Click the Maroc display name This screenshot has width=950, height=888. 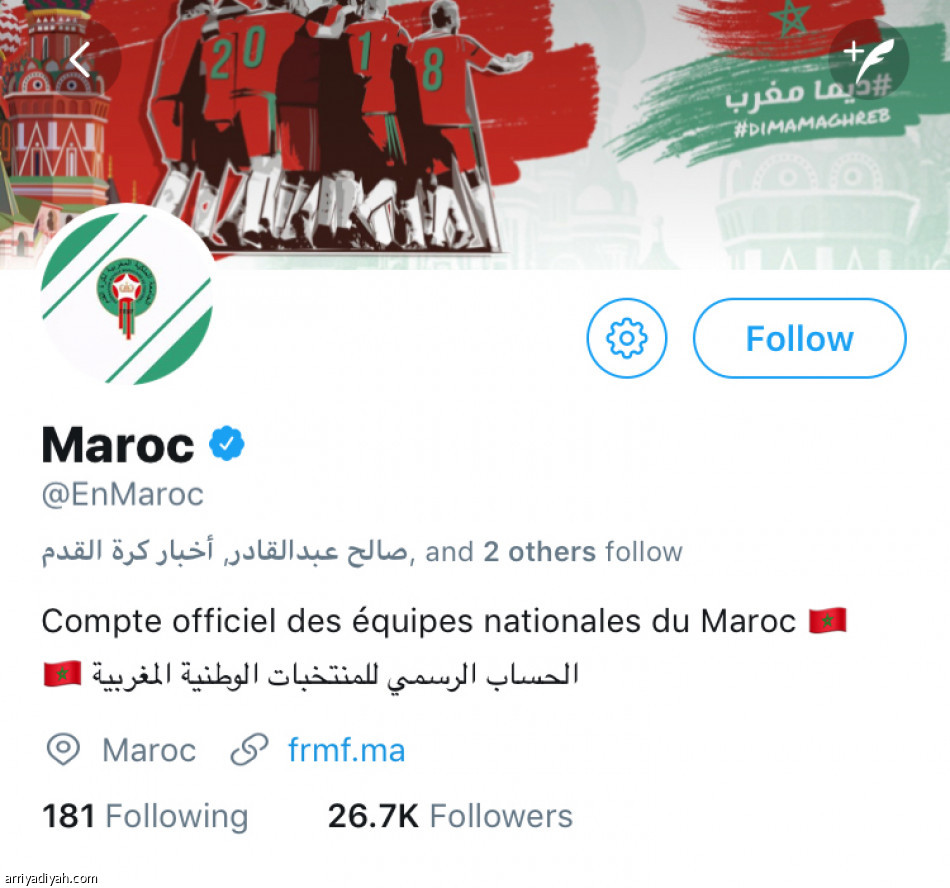118,445
